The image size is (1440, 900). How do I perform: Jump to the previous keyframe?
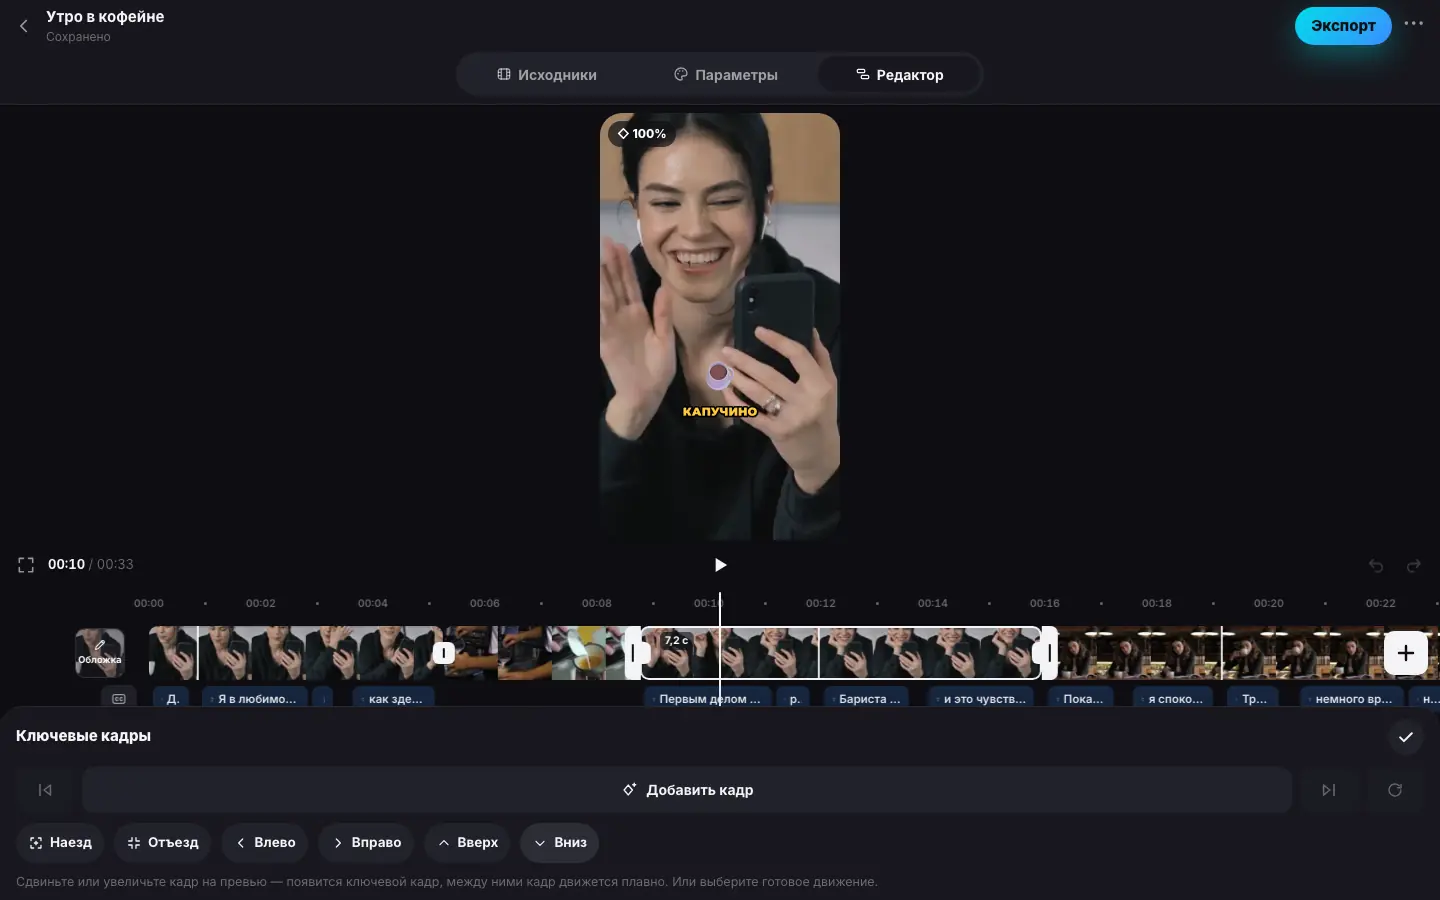tap(45, 790)
